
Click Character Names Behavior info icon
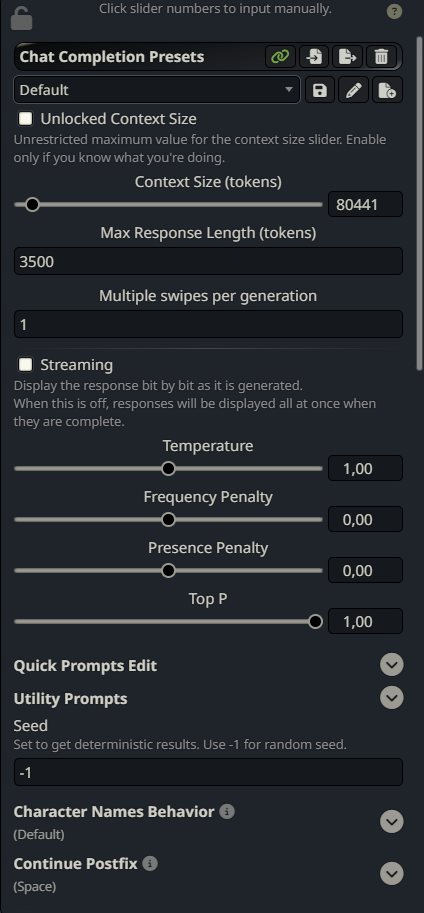coord(227,811)
